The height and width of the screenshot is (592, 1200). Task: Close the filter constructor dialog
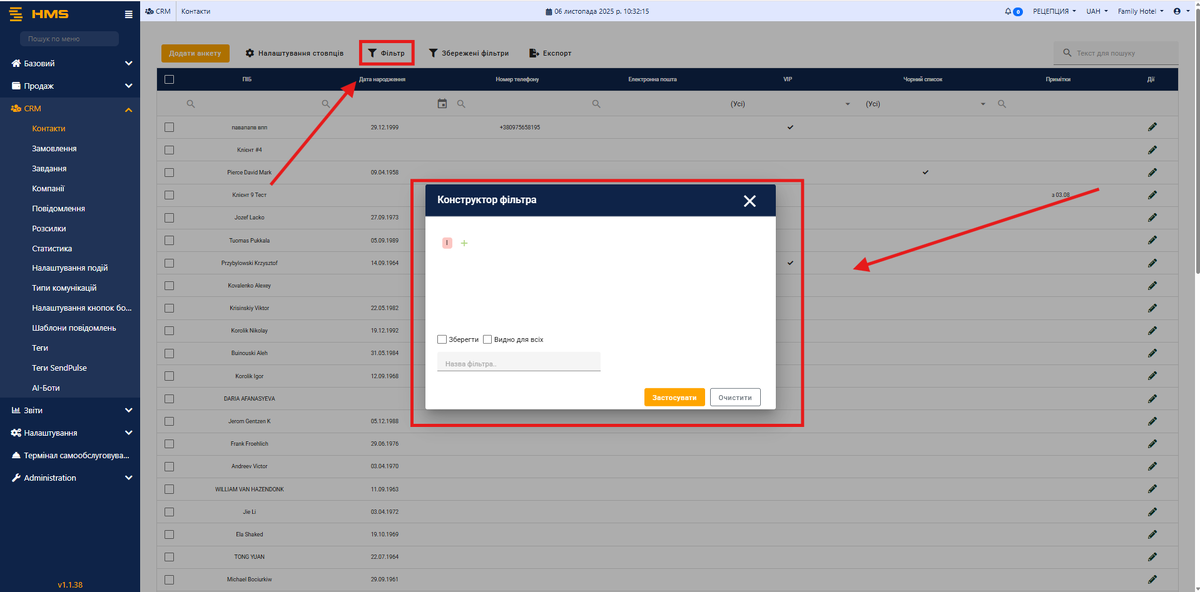pyautogui.click(x=750, y=201)
